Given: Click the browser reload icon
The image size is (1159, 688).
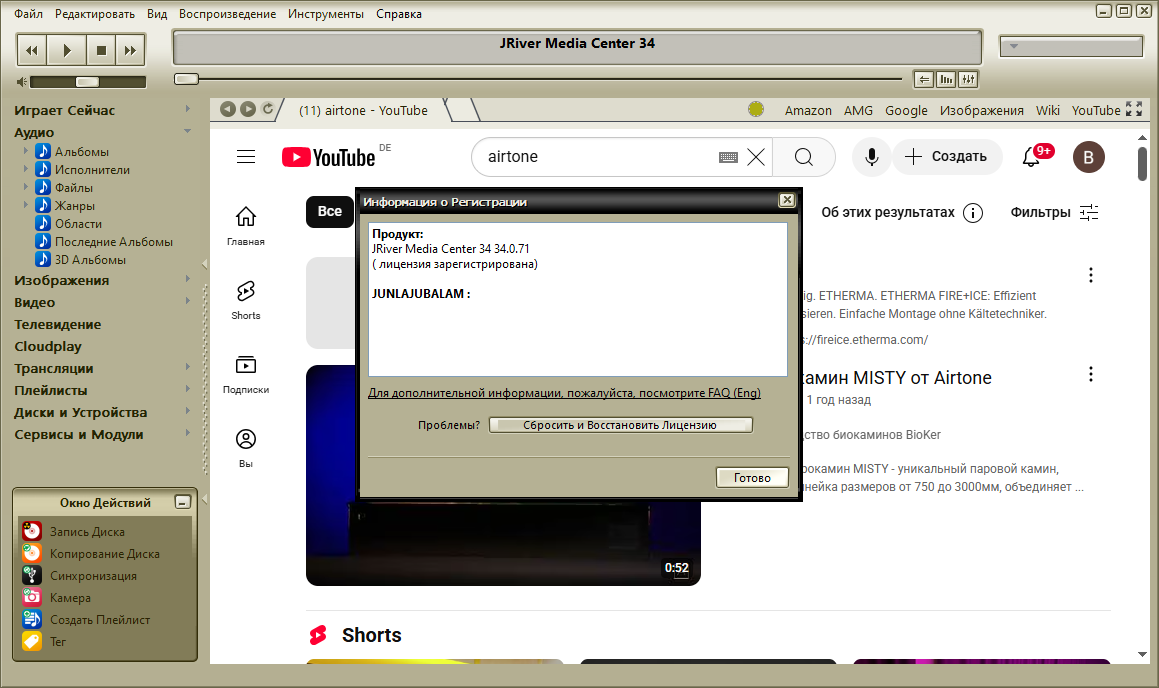Looking at the screenshot, I should 267,110.
